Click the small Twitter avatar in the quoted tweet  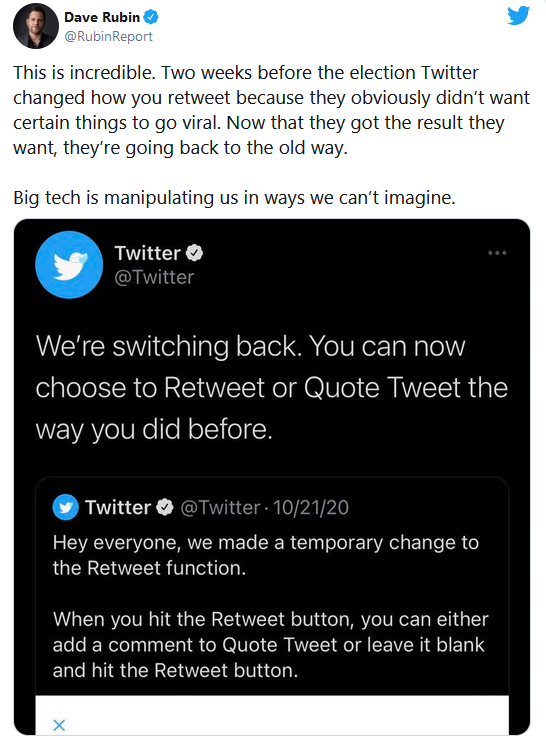(66, 507)
